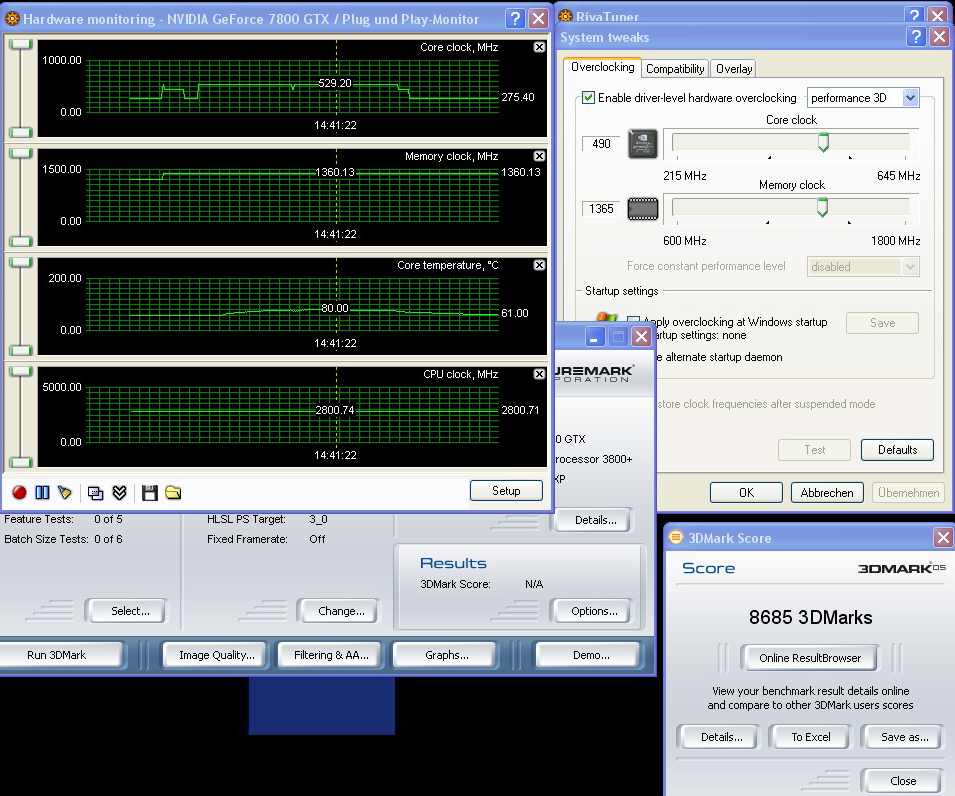955x796 pixels.
Task: Confirm System tweaks with OK
Action: (746, 493)
